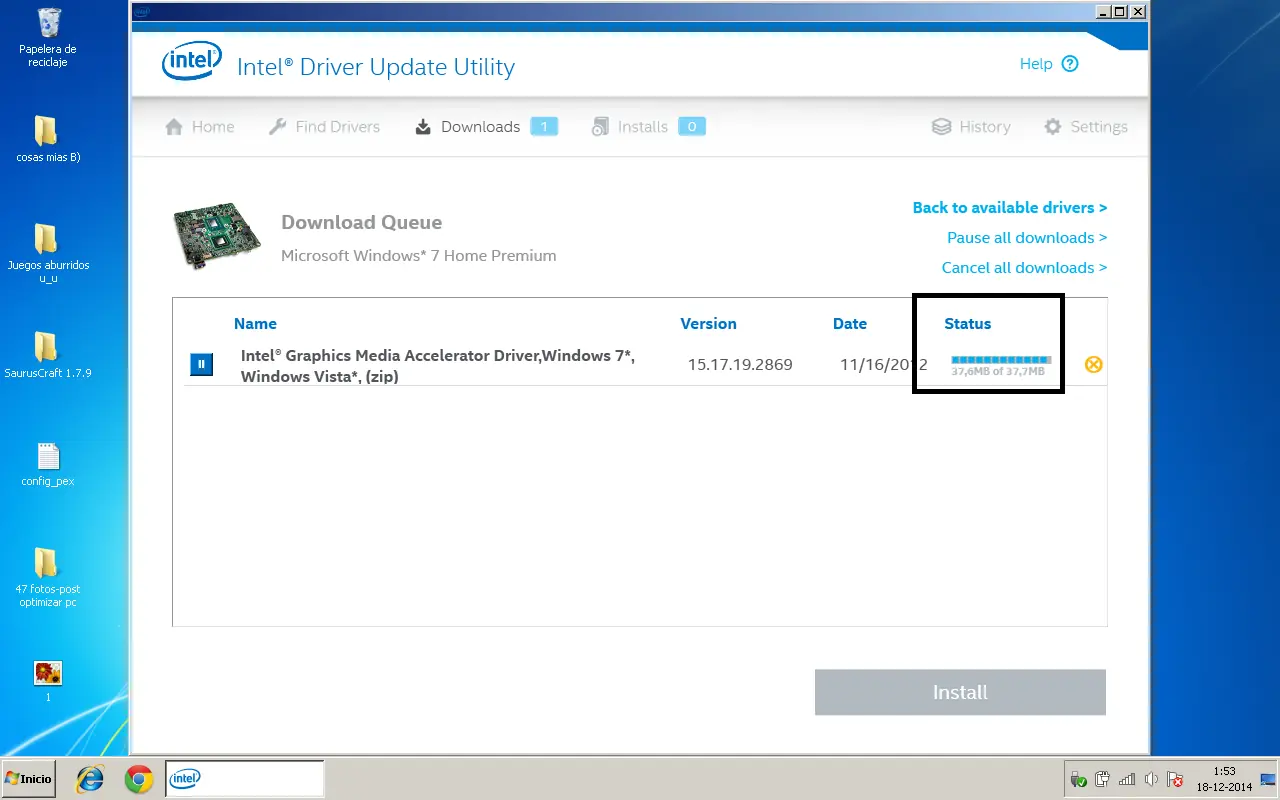1280x800 pixels.
Task: Open the network signal tray icon
Action: (1127, 779)
